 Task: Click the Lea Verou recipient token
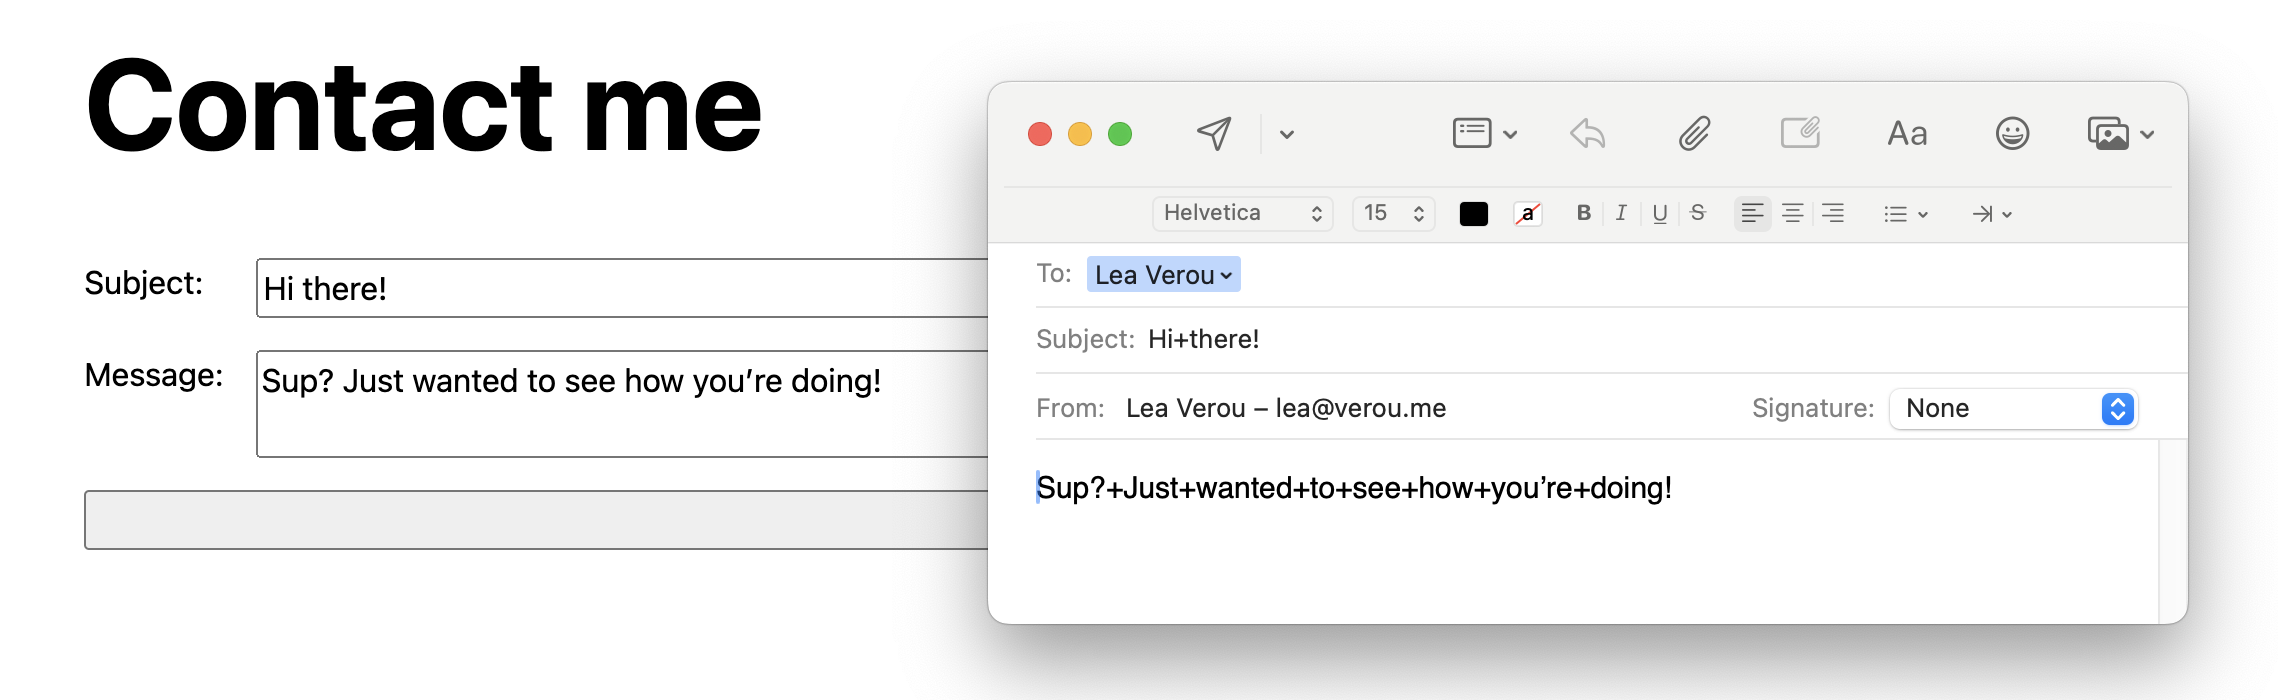click(x=1163, y=275)
